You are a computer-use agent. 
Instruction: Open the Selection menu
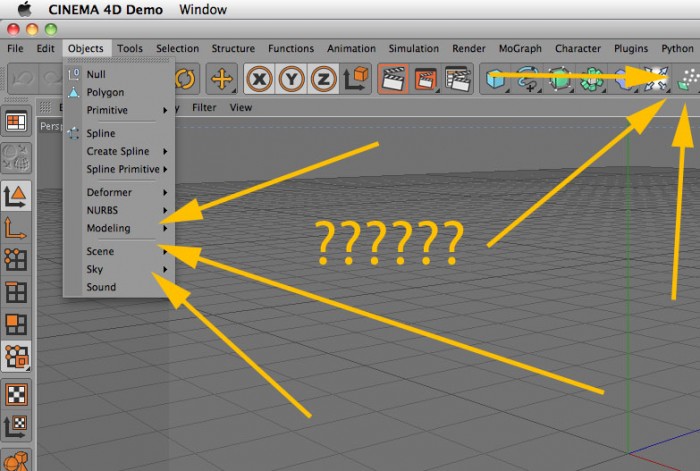pos(178,48)
